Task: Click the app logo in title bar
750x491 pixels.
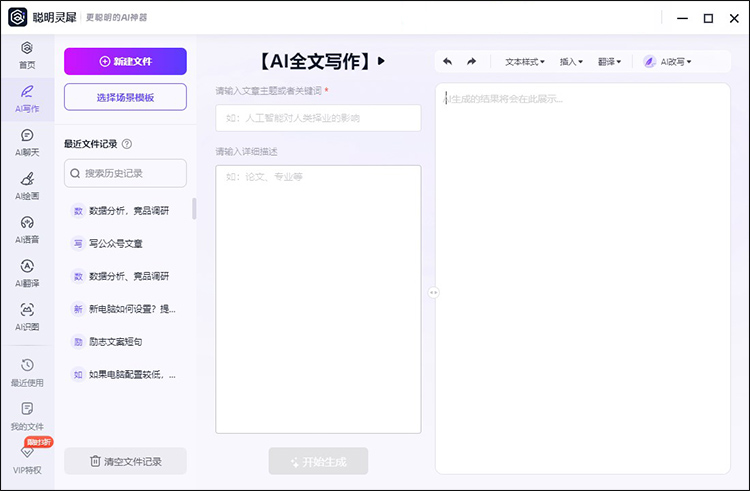Action: [x=18, y=17]
